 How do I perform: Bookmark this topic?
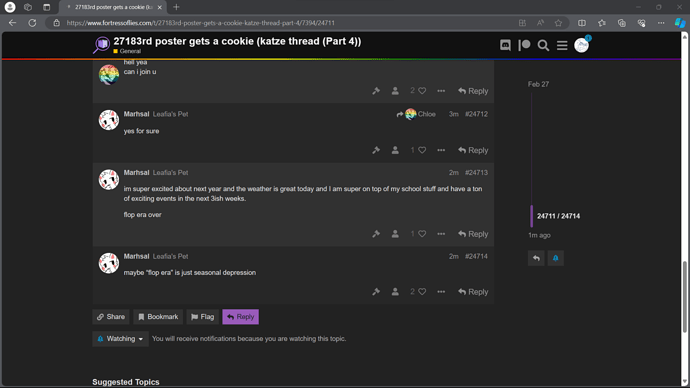pos(158,317)
